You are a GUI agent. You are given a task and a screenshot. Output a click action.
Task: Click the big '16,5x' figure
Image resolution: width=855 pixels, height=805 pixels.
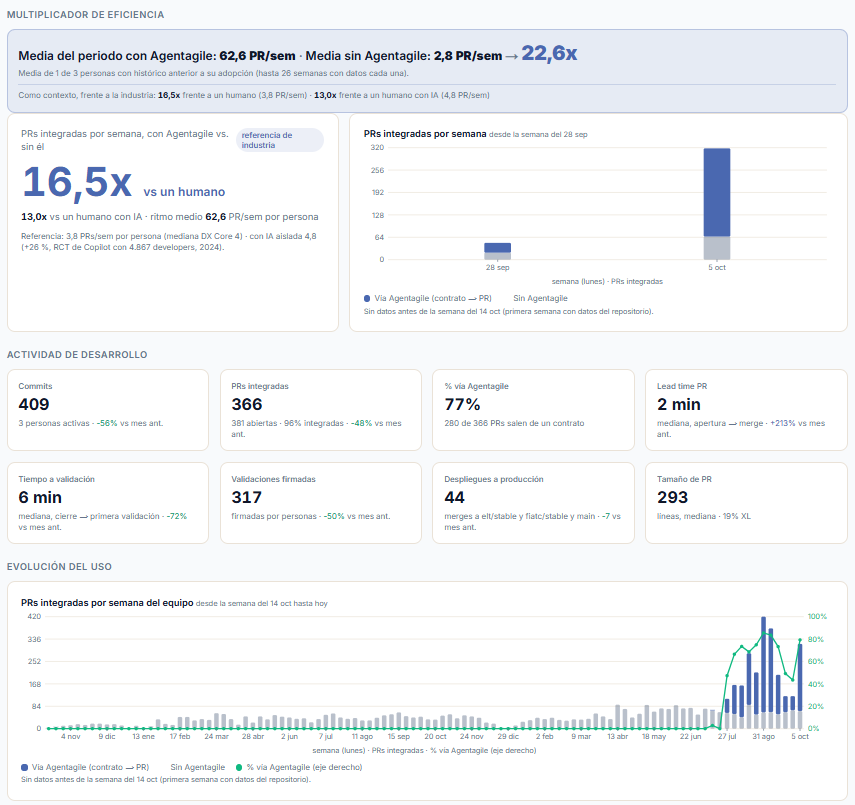(x=77, y=182)
